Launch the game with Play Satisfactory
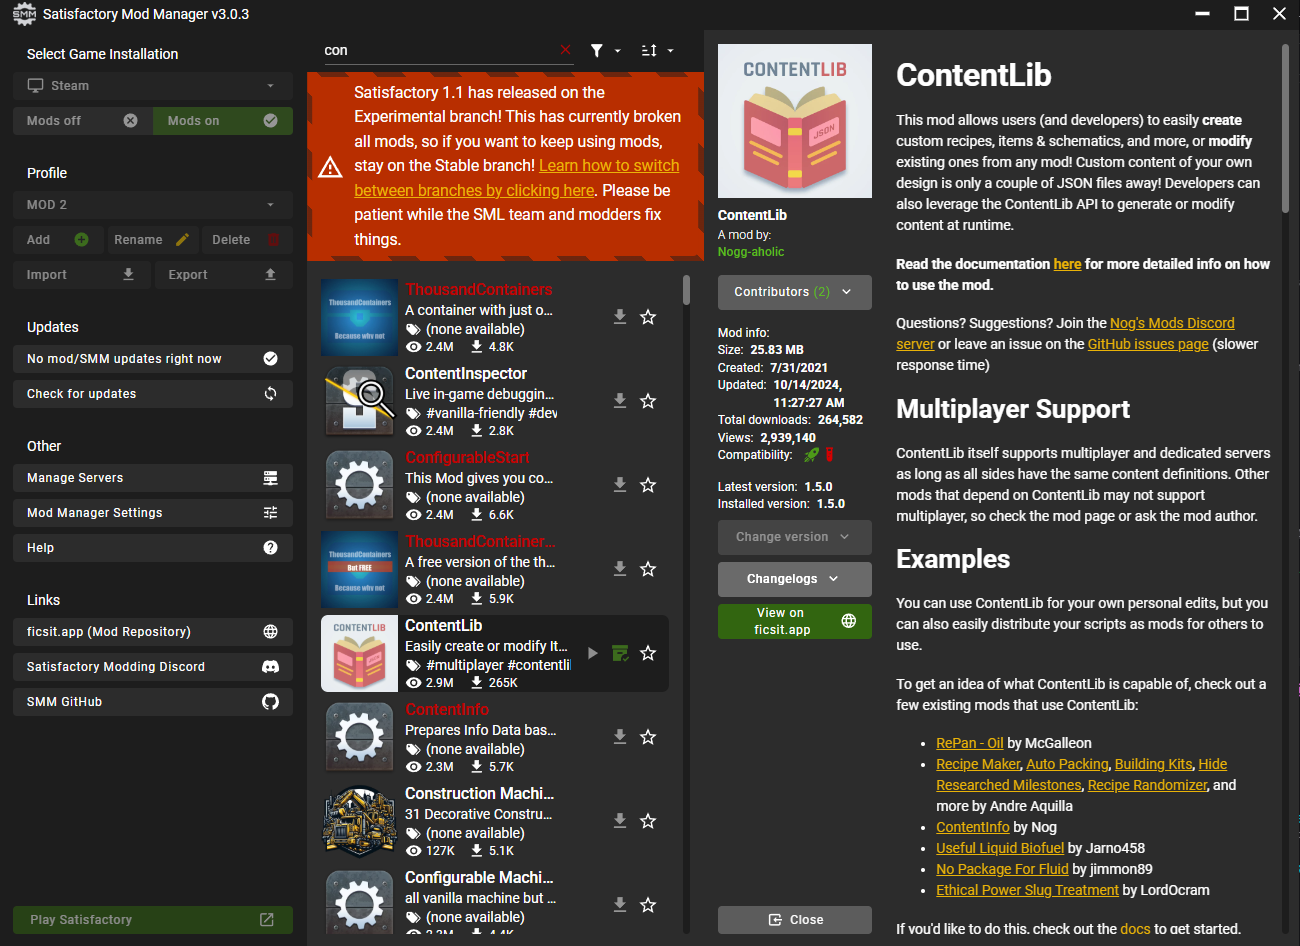 (x=153, y=920)
